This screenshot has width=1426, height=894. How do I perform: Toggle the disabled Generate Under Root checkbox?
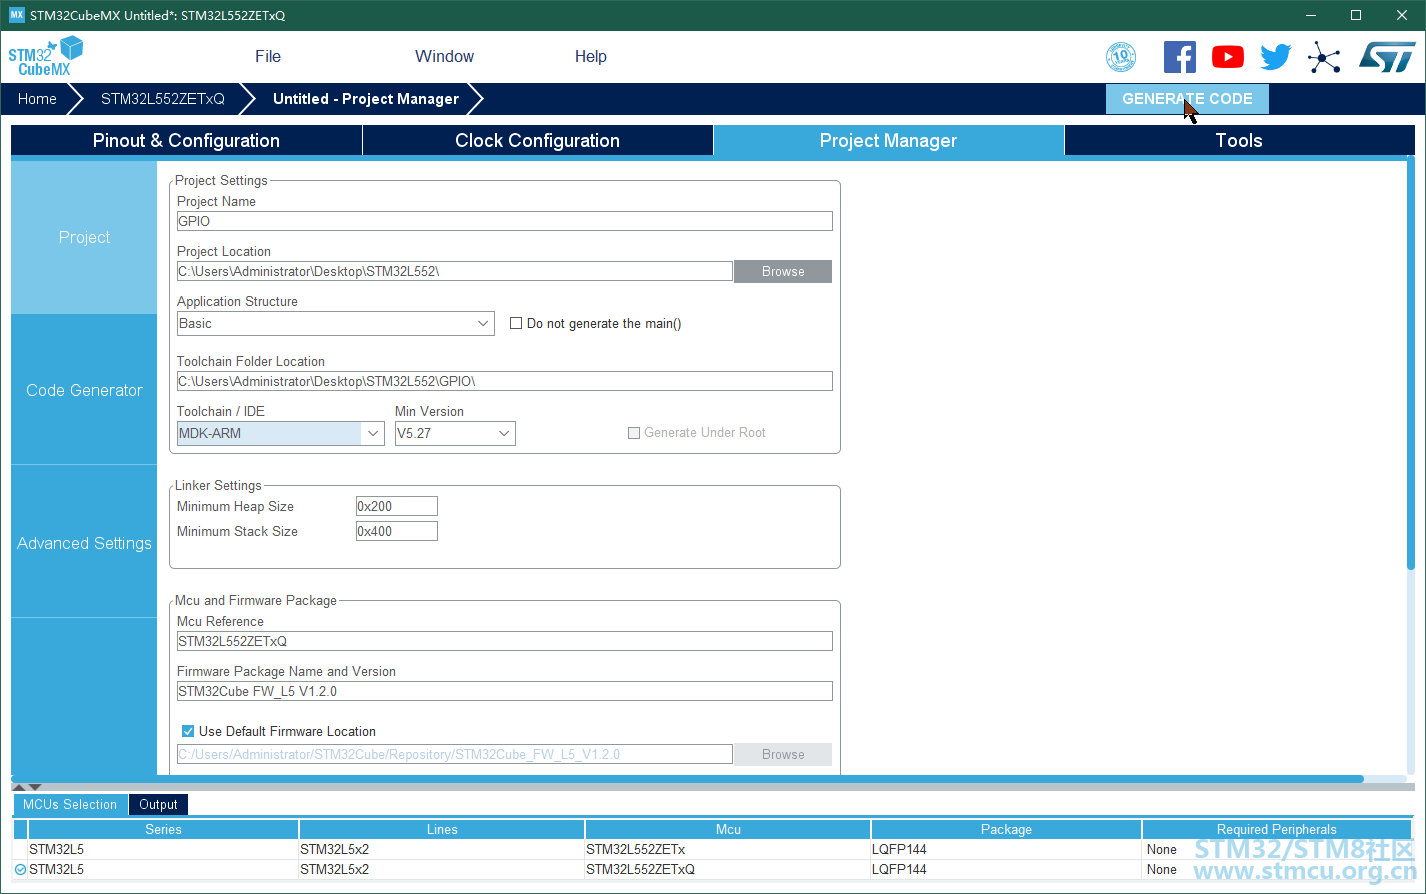tap(634, 433)
